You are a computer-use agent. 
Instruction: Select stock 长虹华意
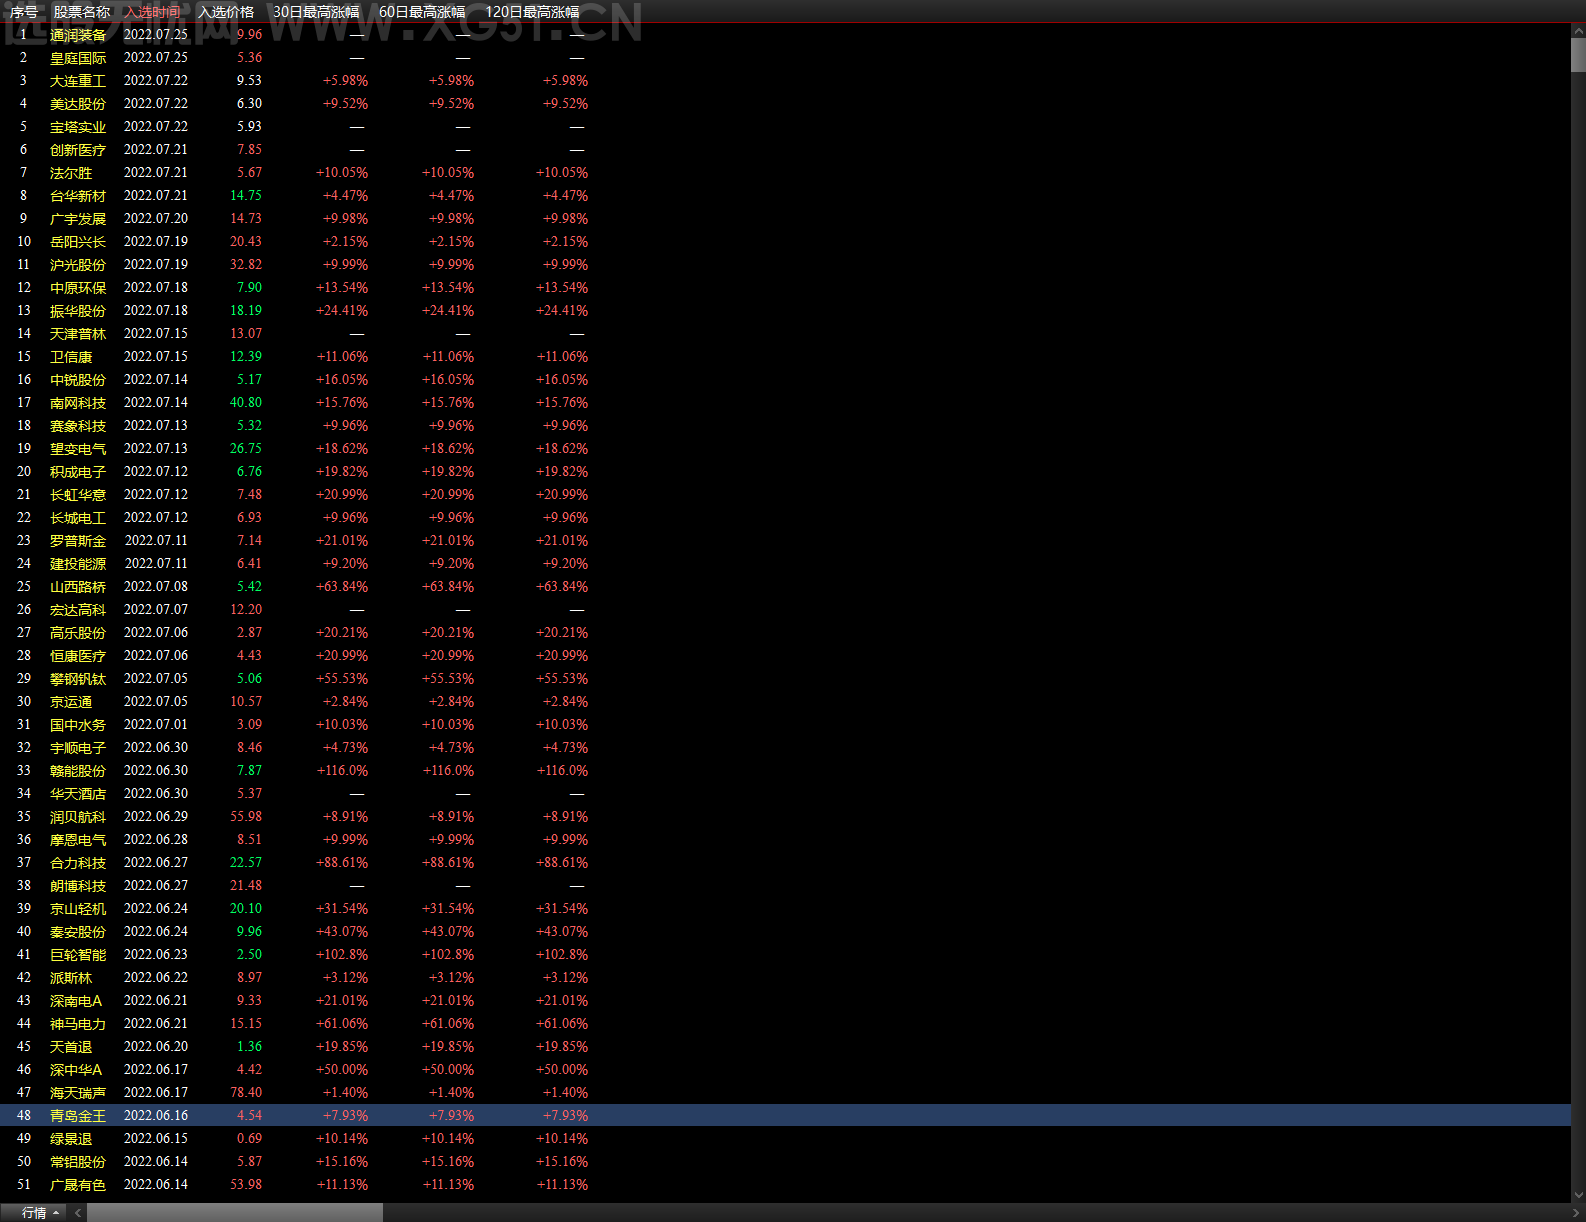(x=78, y=495)
